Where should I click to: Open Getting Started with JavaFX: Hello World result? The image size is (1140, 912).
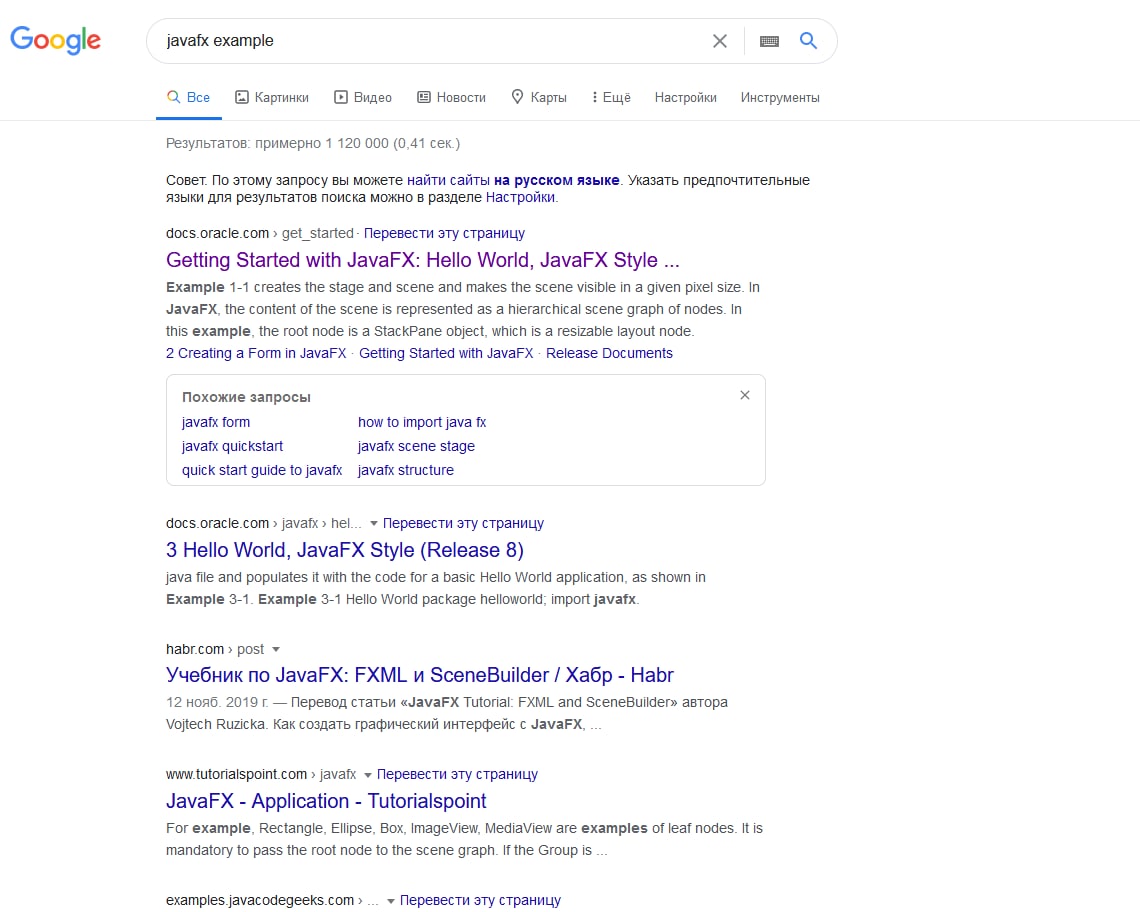[422, 260]
